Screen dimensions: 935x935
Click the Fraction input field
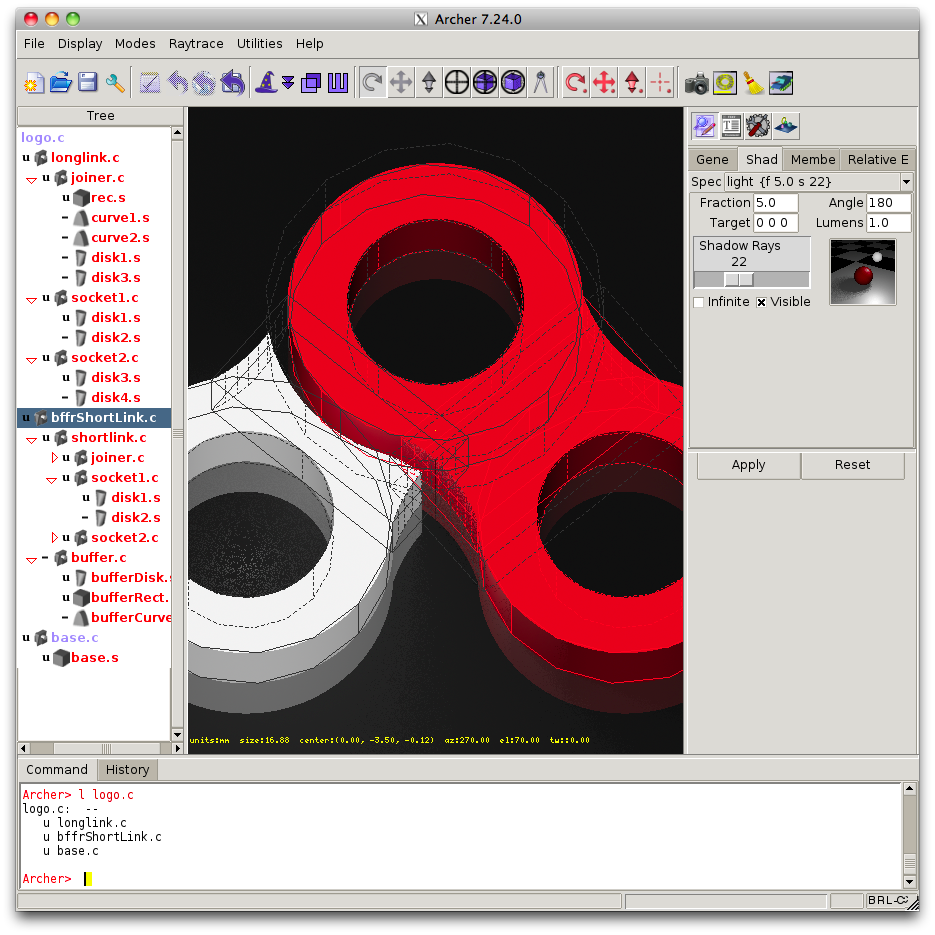pyautogui.click(x=776, y=203)
